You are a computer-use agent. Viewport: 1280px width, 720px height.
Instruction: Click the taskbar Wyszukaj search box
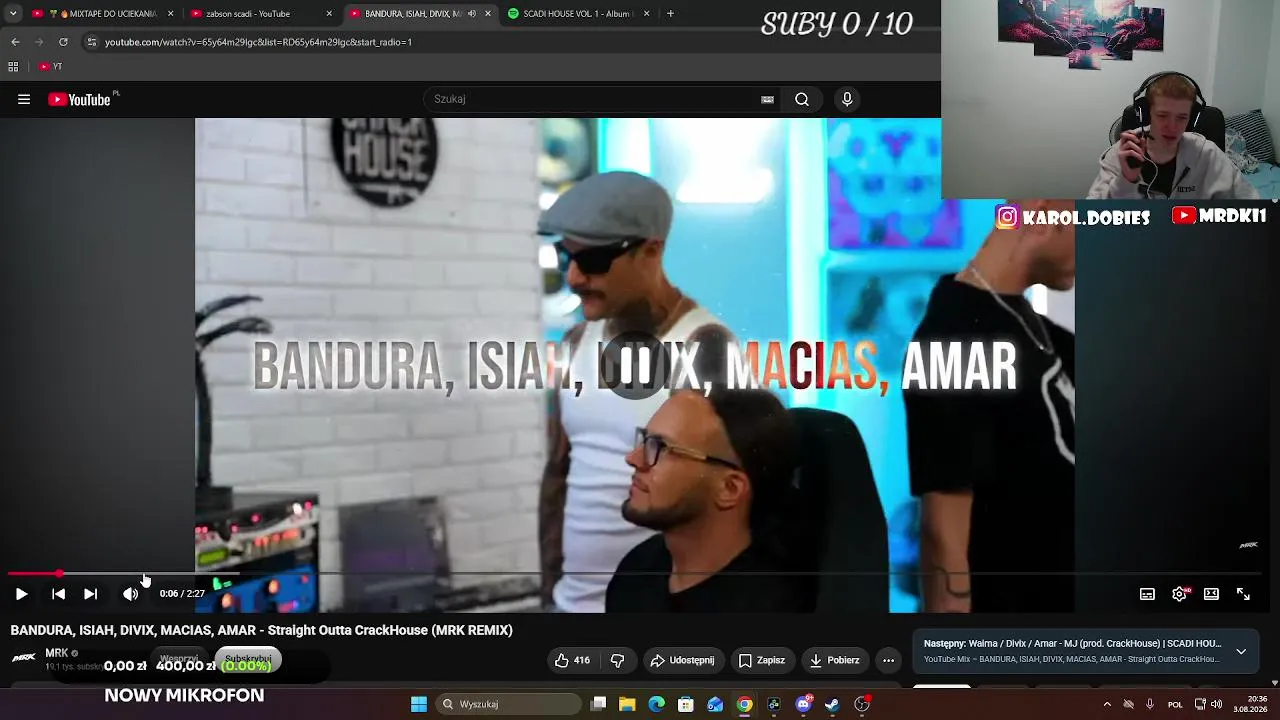pyautogui.click(x=508, y=704)
